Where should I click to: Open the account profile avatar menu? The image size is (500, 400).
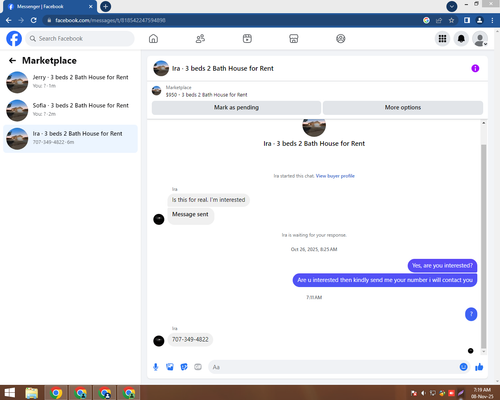pos(480,39)
